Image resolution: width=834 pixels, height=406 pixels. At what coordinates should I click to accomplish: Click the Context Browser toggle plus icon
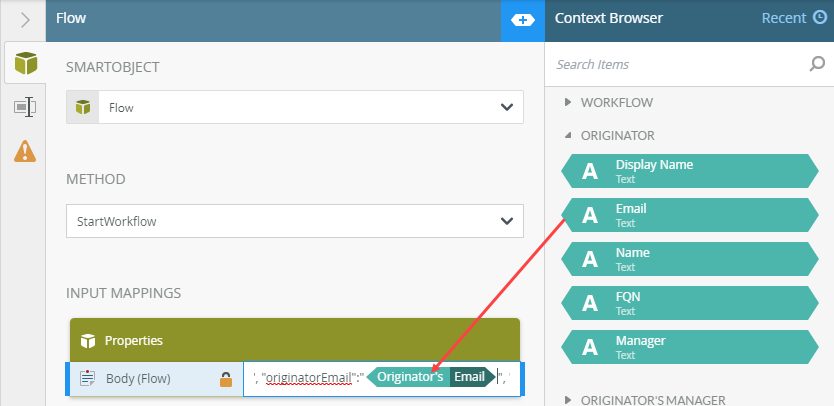point(522,20)
